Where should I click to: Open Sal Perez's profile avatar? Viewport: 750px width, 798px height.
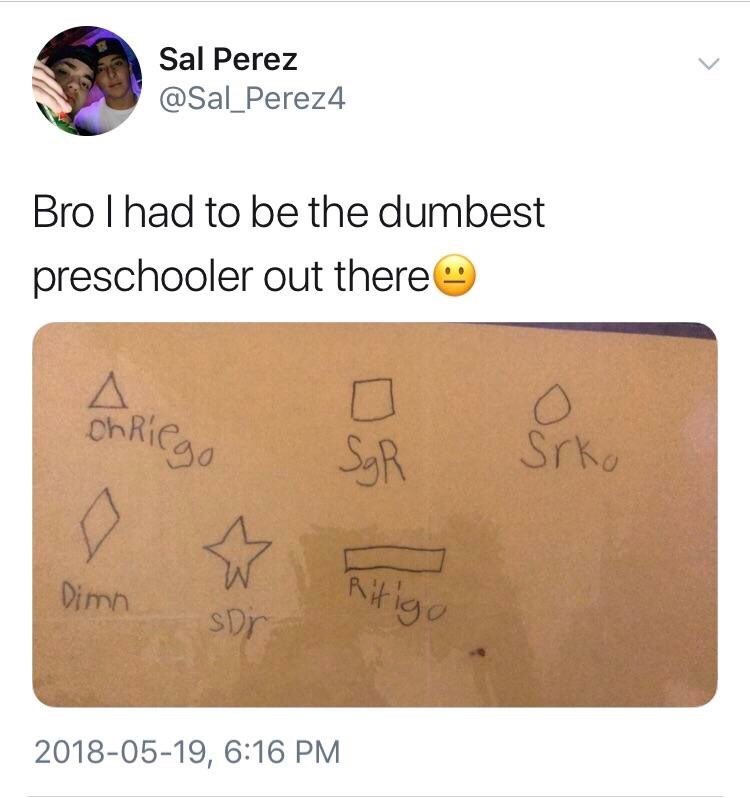click(x=87, y=81)
